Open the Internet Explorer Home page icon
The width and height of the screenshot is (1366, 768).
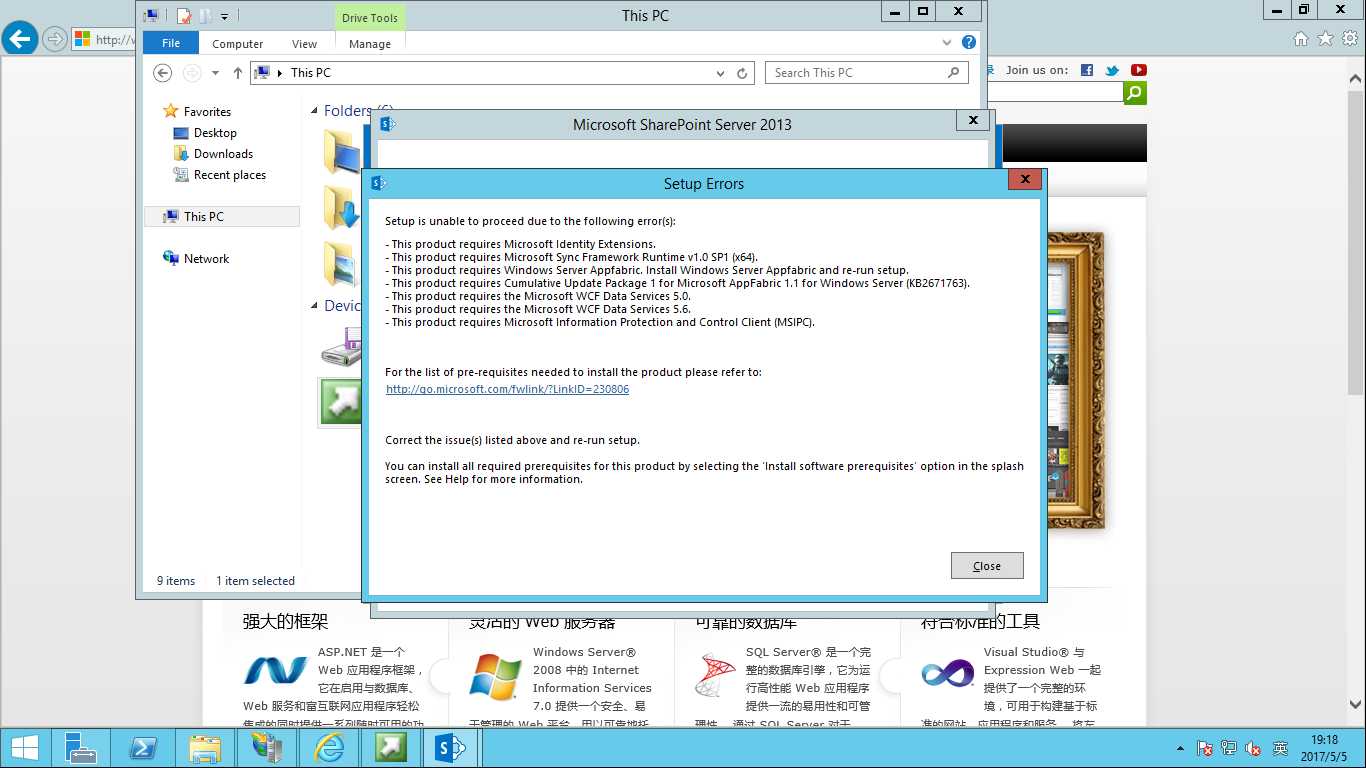coord(1300,39)
